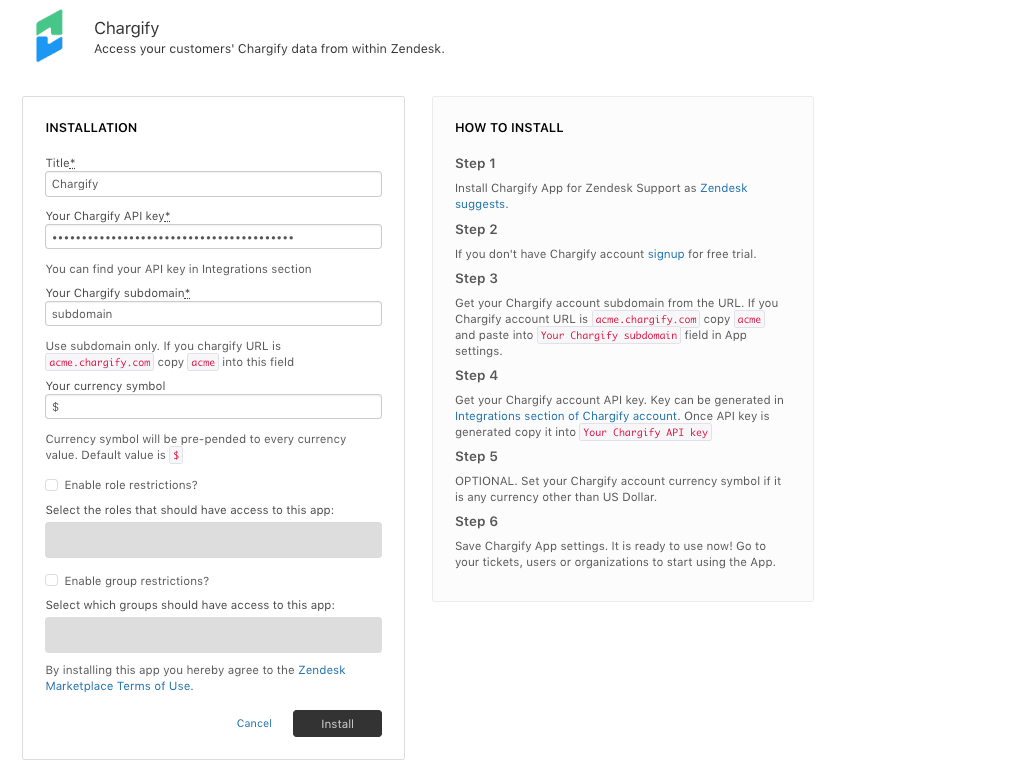Click the Install button

[x=337, y=724]
